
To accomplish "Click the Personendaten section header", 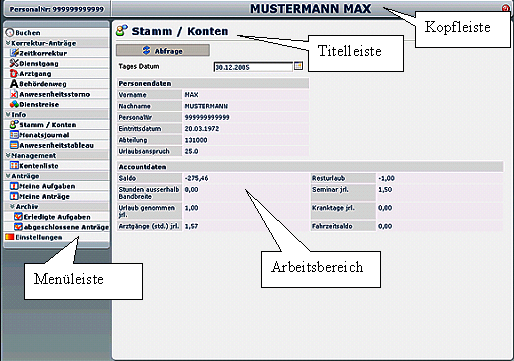I will 213,83.
